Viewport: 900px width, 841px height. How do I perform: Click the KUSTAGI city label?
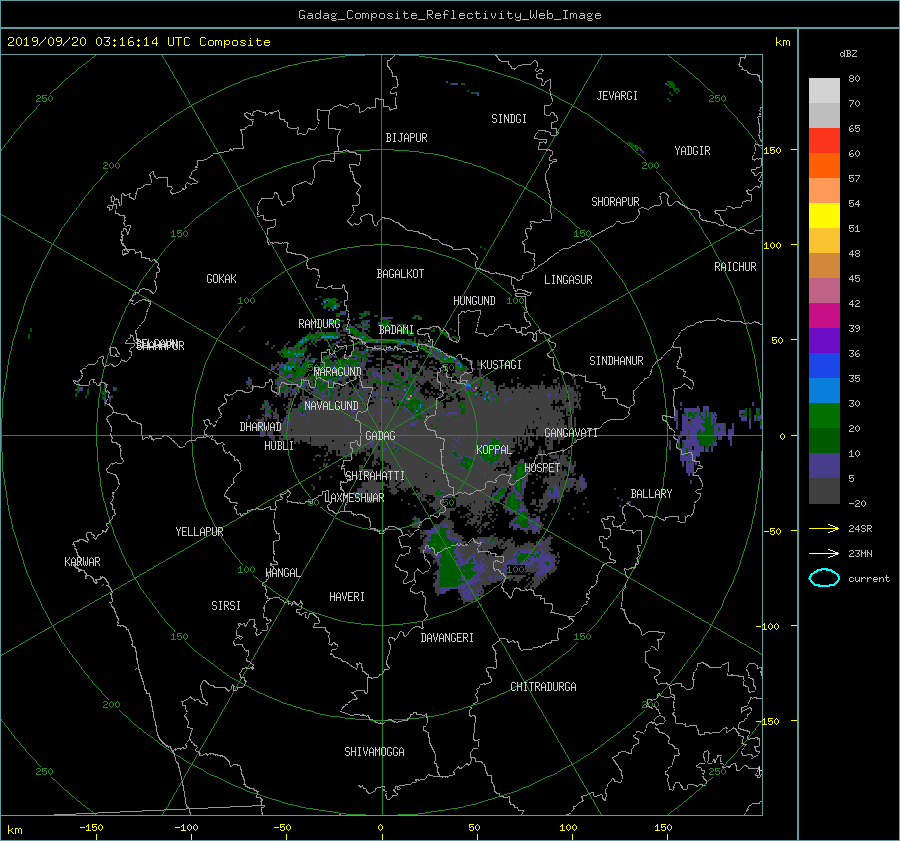click(x=501, y=365)
